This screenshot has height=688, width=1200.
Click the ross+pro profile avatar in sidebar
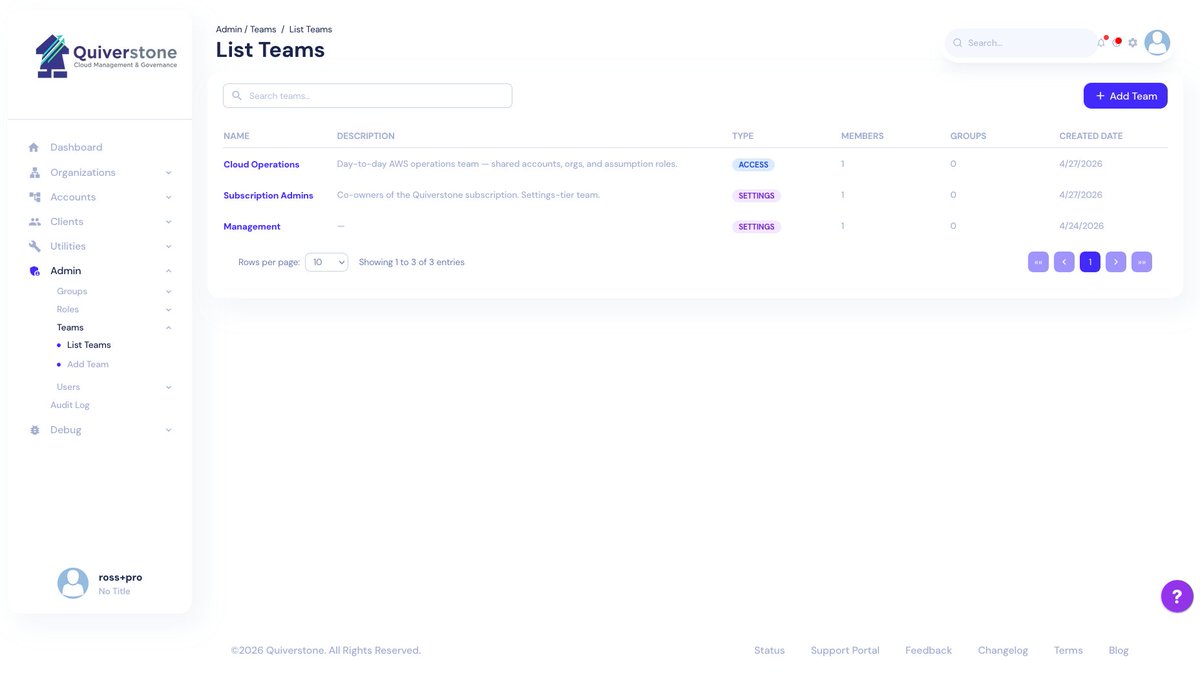point(73,583)
